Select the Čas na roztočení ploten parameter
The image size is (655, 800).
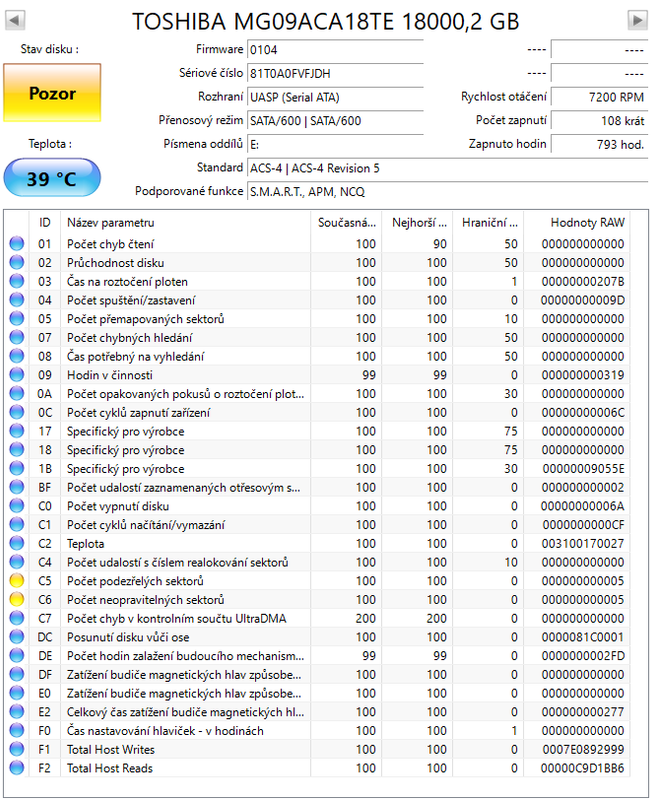click(x=127, y=282)
